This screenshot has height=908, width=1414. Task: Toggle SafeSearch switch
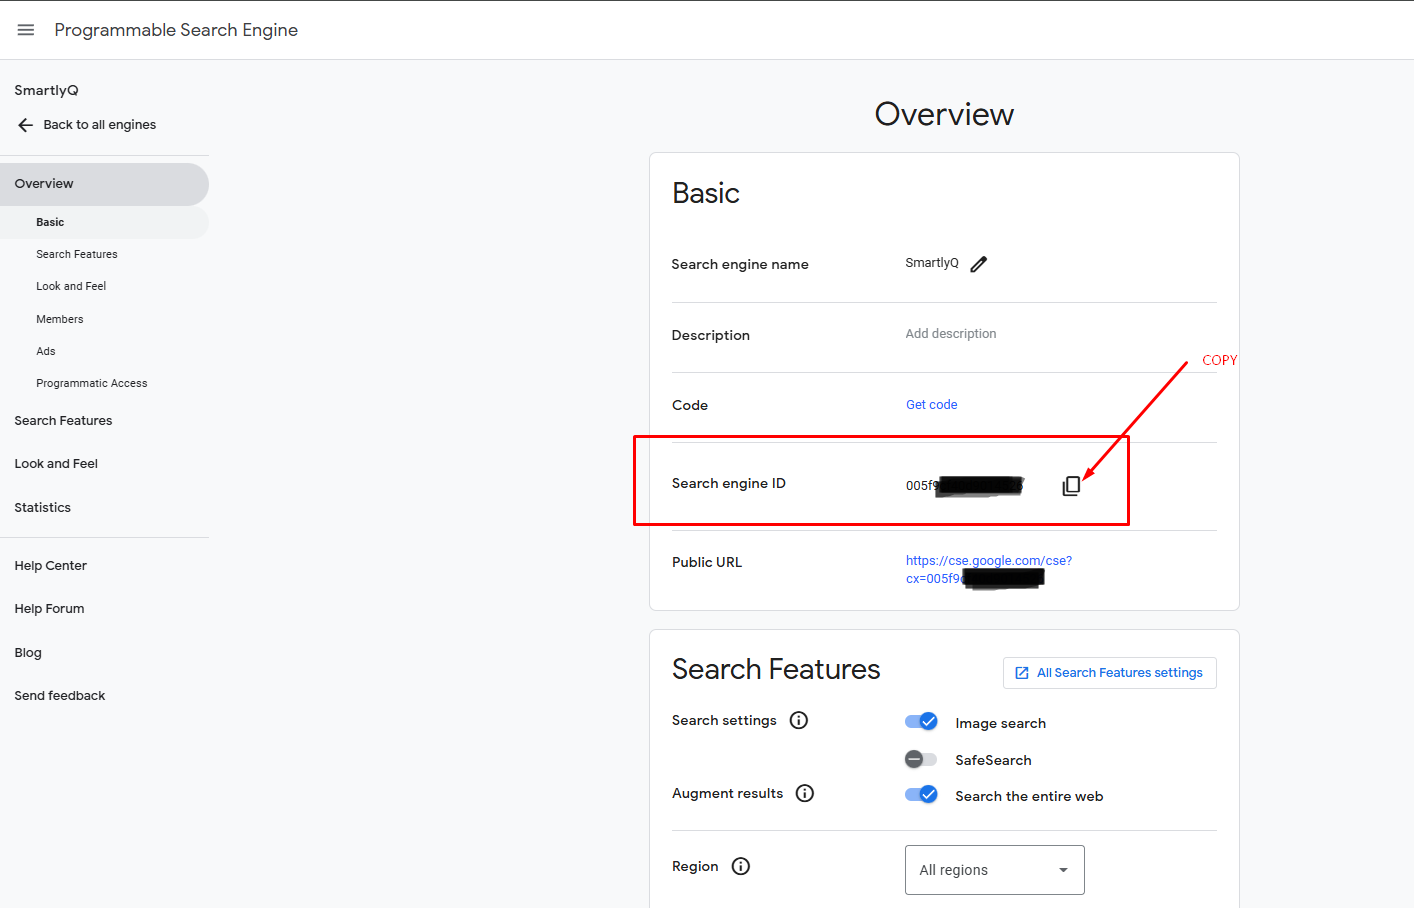[x=921, y=759]
